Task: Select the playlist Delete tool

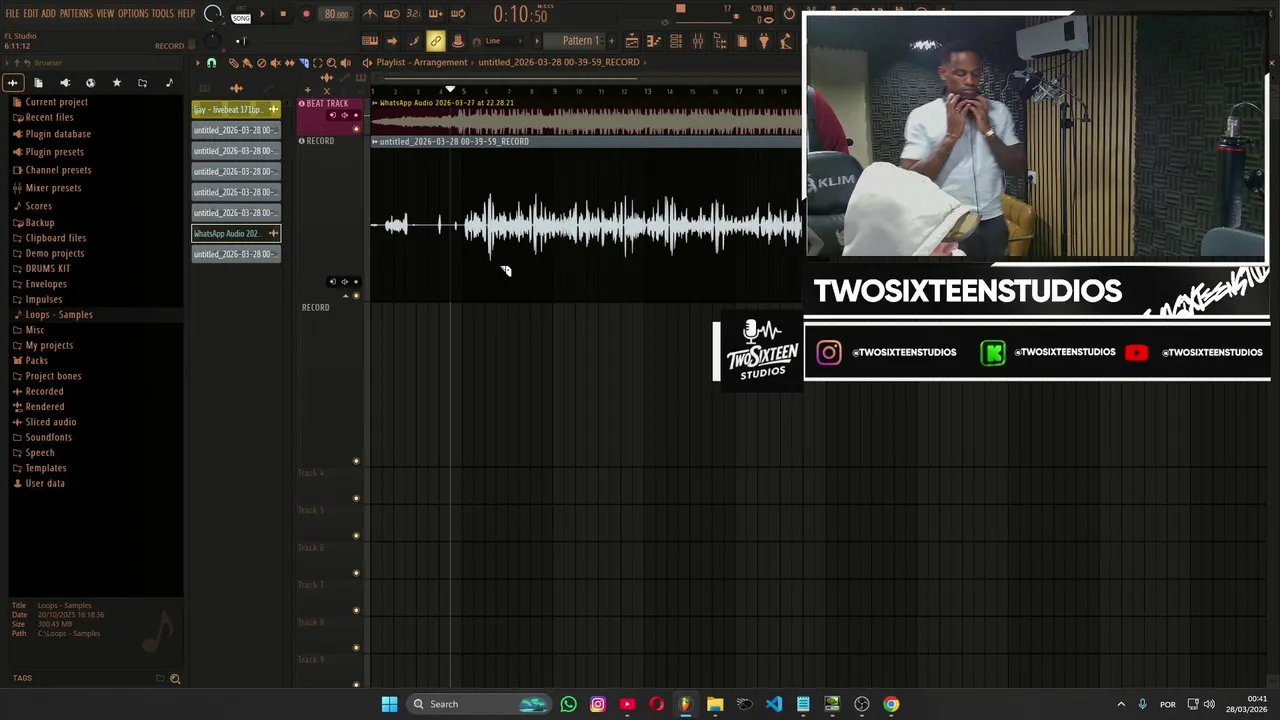Action: coord(261,63)
